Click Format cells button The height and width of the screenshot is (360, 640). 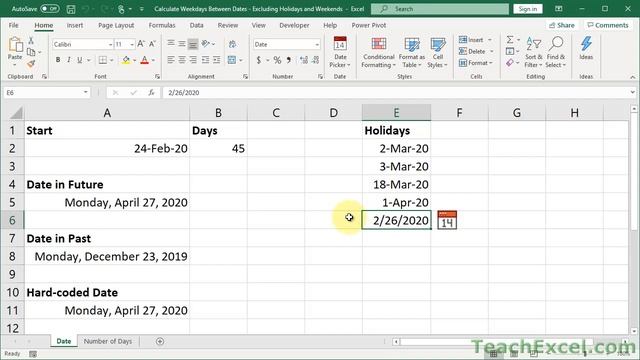tap(476, 62)
